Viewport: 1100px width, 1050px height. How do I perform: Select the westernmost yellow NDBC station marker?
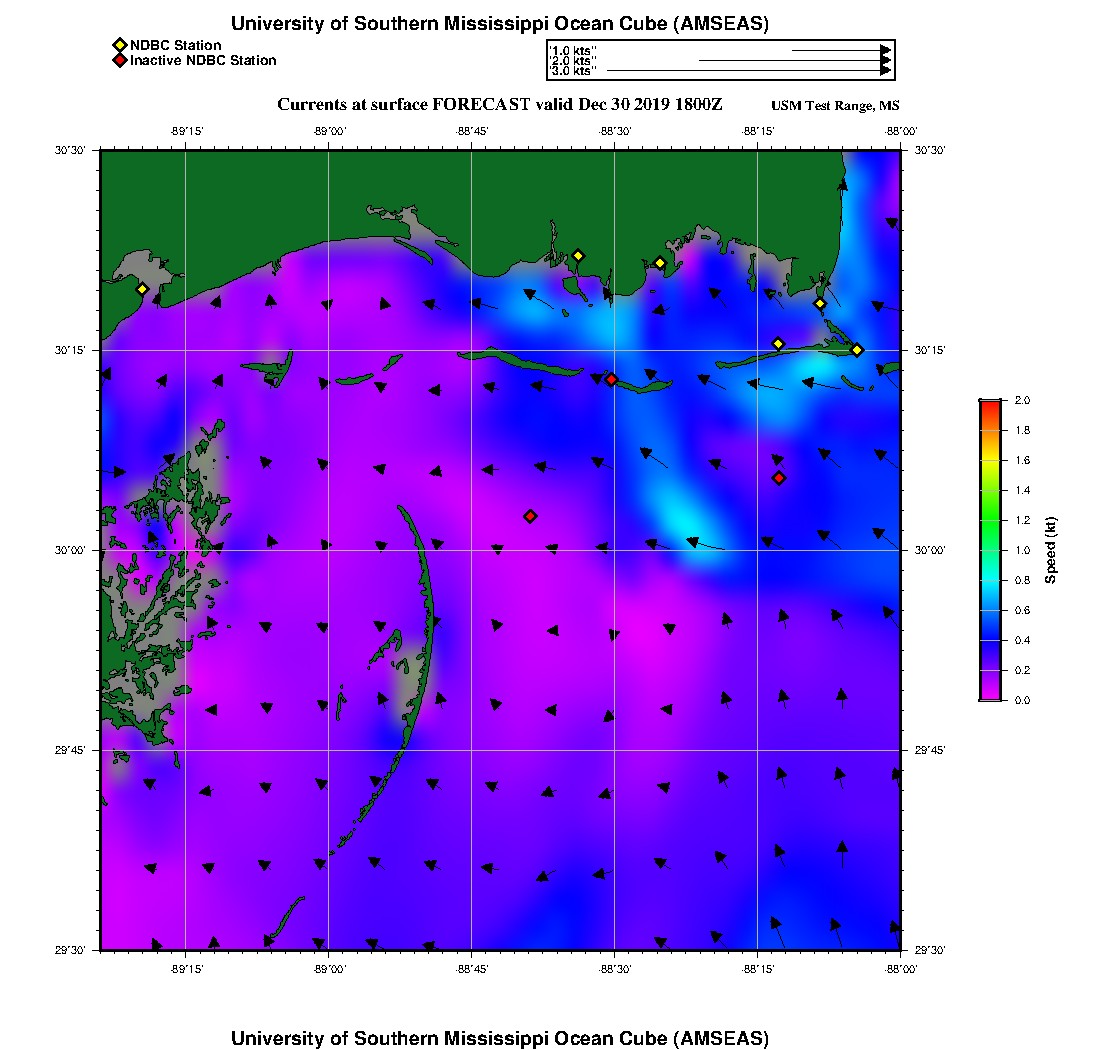(142, 289)
